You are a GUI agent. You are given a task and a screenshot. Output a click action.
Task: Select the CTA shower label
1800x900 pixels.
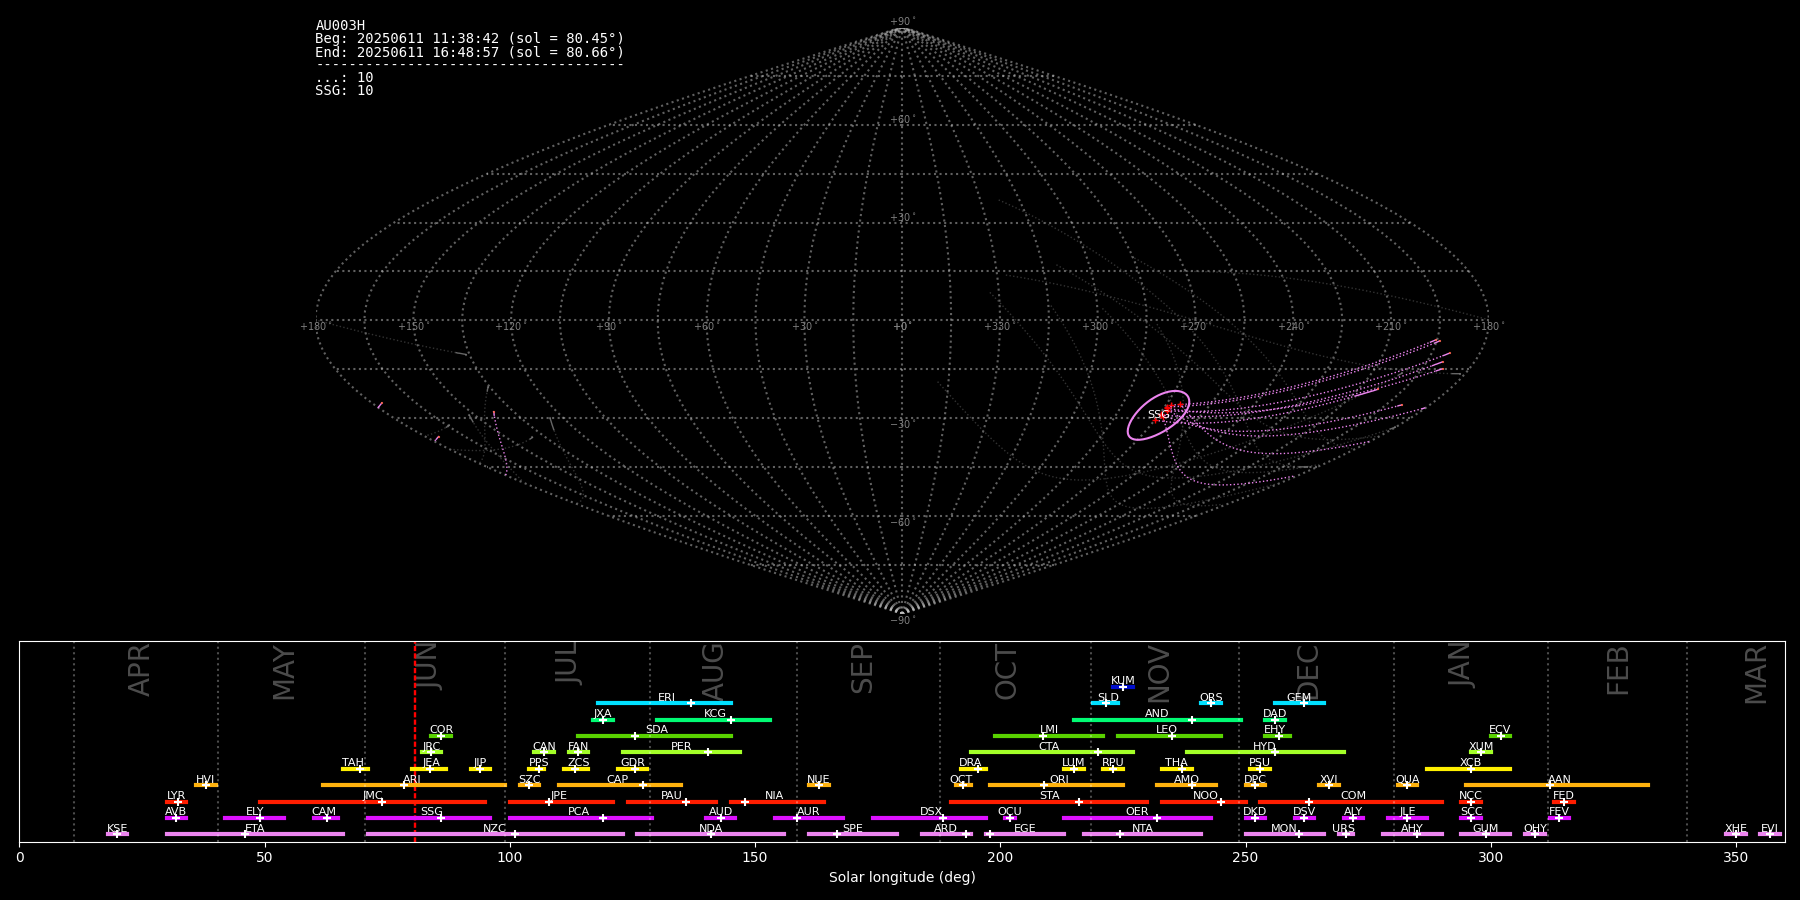pyautogui.click(x=1048, y=747)
